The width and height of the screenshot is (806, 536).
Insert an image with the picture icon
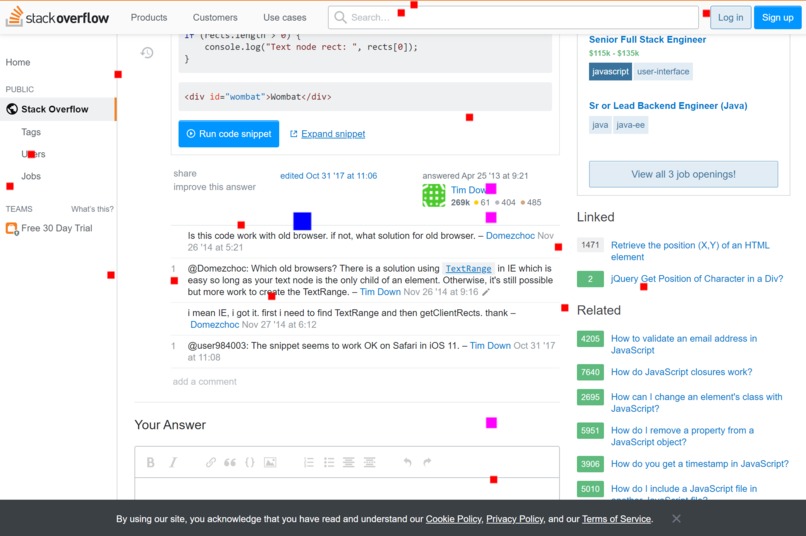coord(270,462)
